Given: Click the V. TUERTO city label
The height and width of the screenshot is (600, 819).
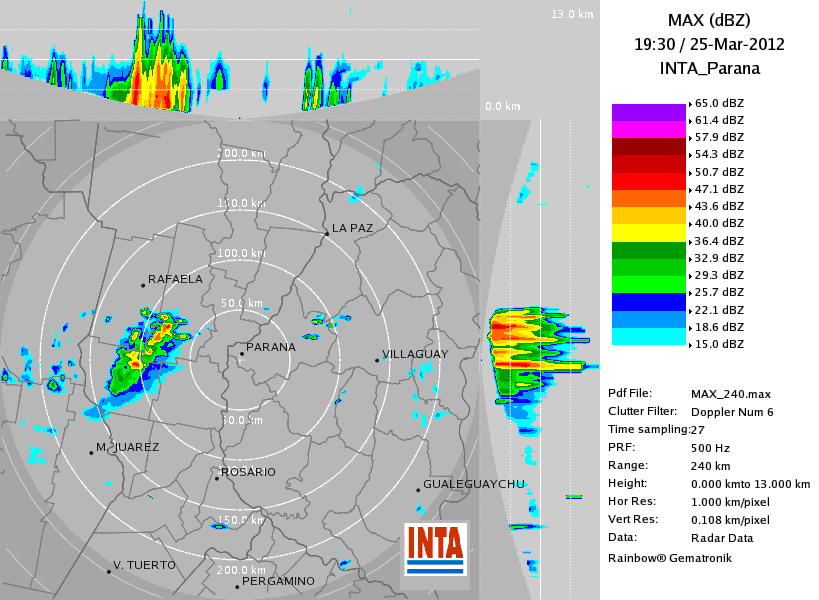Looking at the screenshot, I should click(144, 566).
